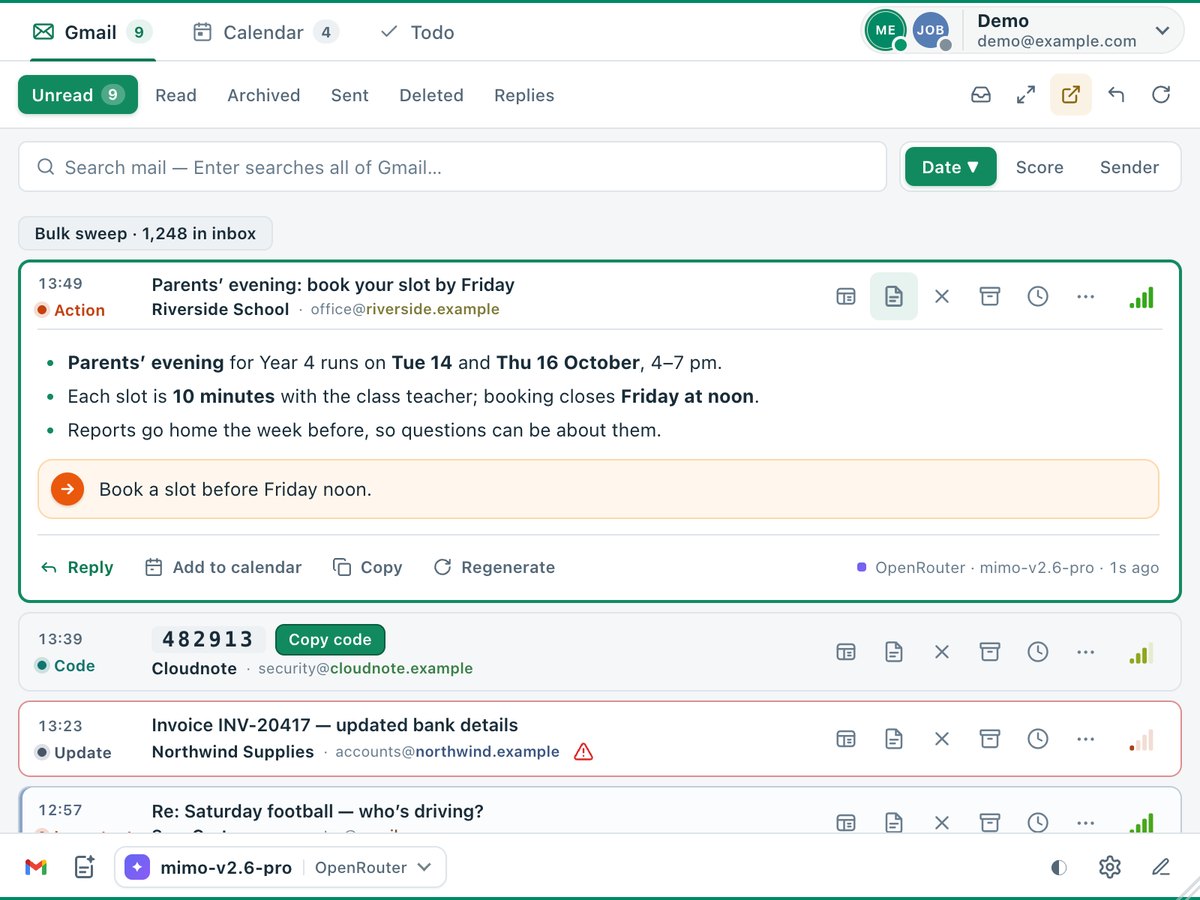Open more options for Northwind Supplies email
Viewport: 1200px width, 900px height.
click(x=1086, y=739)
